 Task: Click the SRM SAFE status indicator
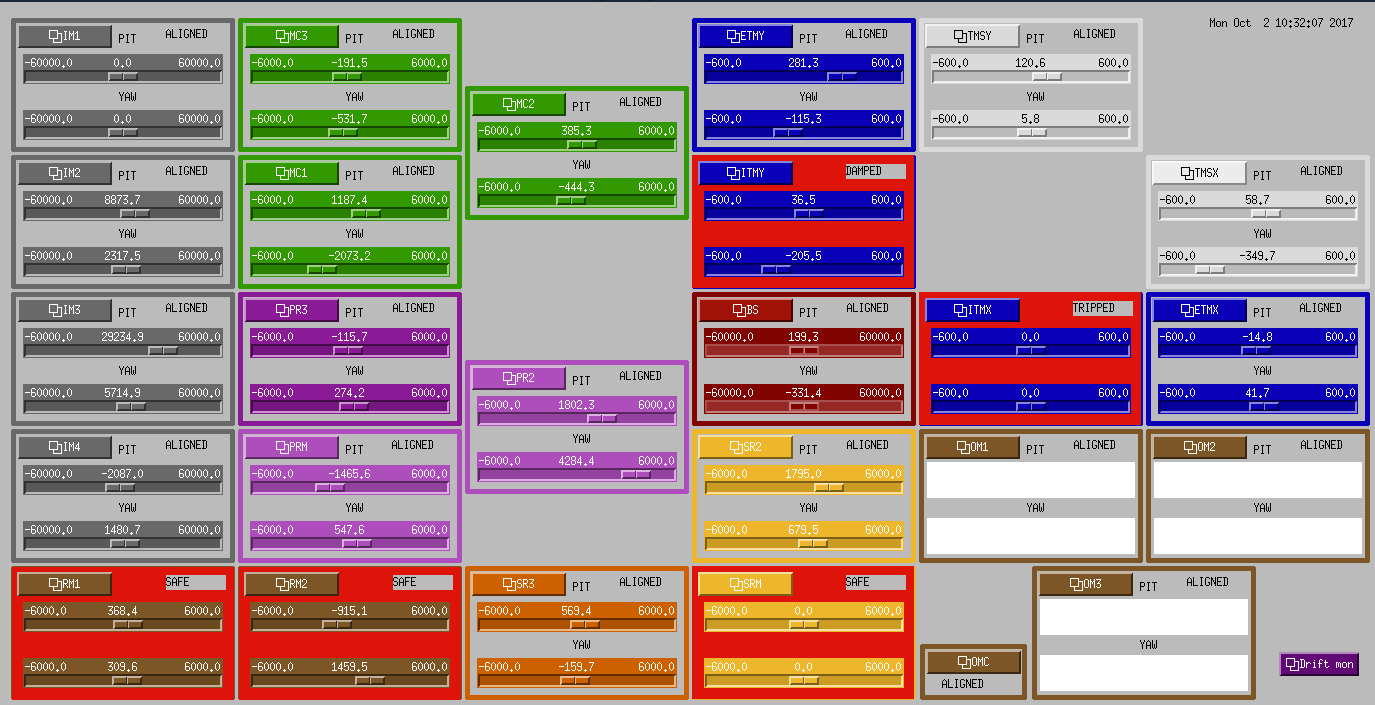click(875, 582)
